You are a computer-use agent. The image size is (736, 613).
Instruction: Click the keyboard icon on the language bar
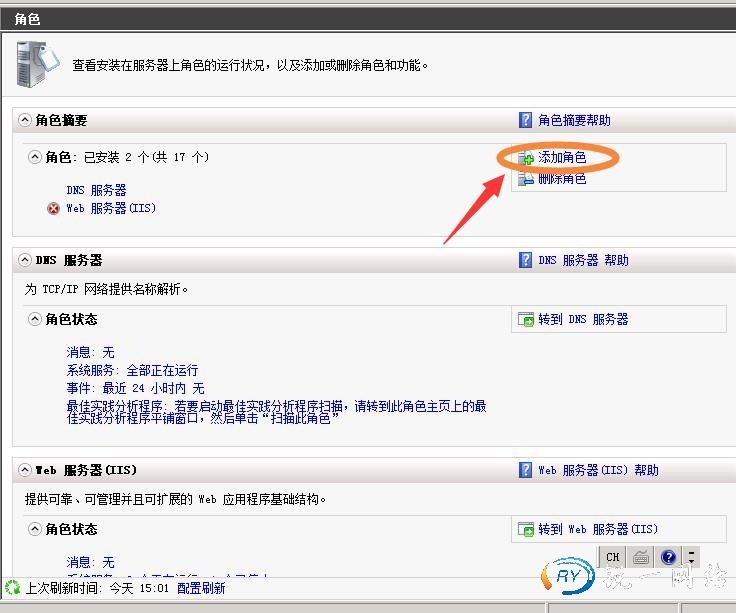[641, 557]
